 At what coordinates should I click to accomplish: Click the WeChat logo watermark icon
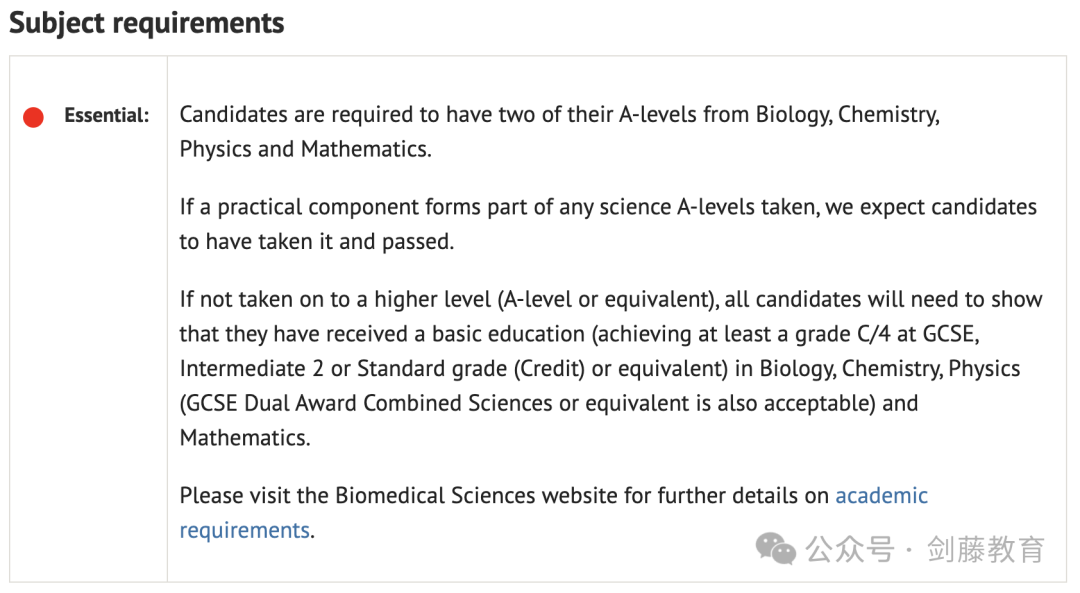776,549
